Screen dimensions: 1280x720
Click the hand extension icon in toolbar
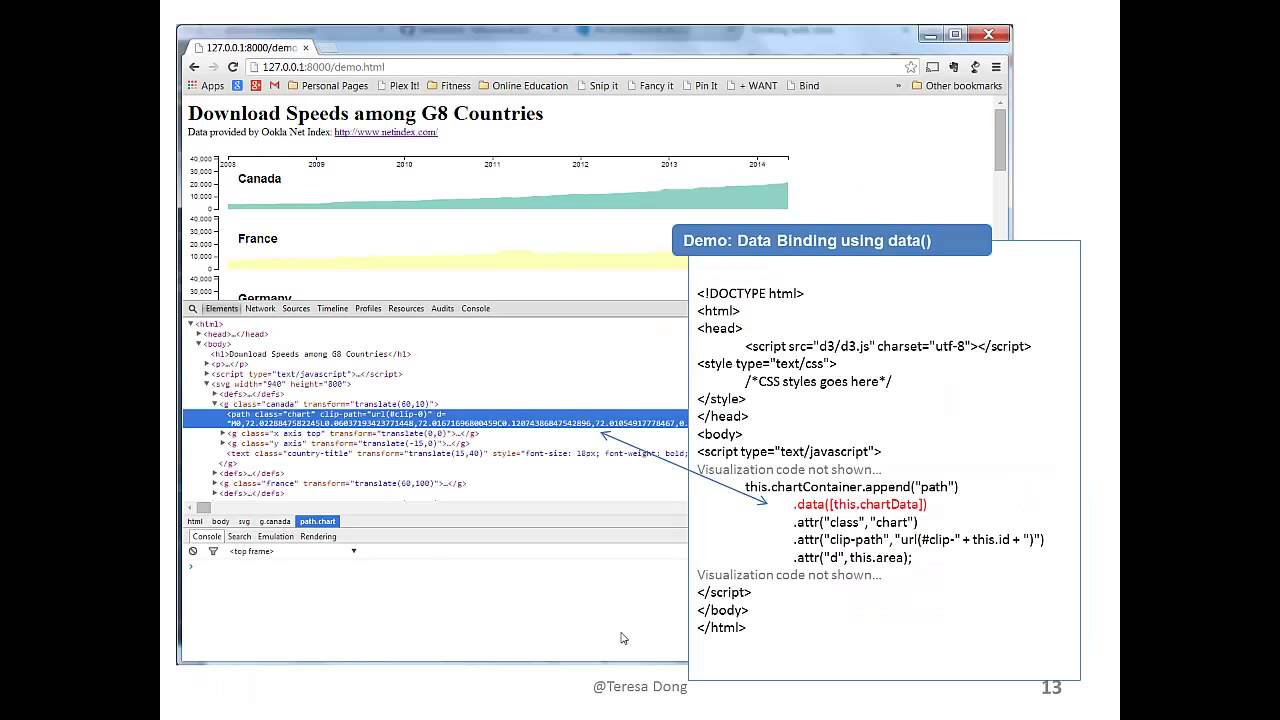(x=953, y=67)
